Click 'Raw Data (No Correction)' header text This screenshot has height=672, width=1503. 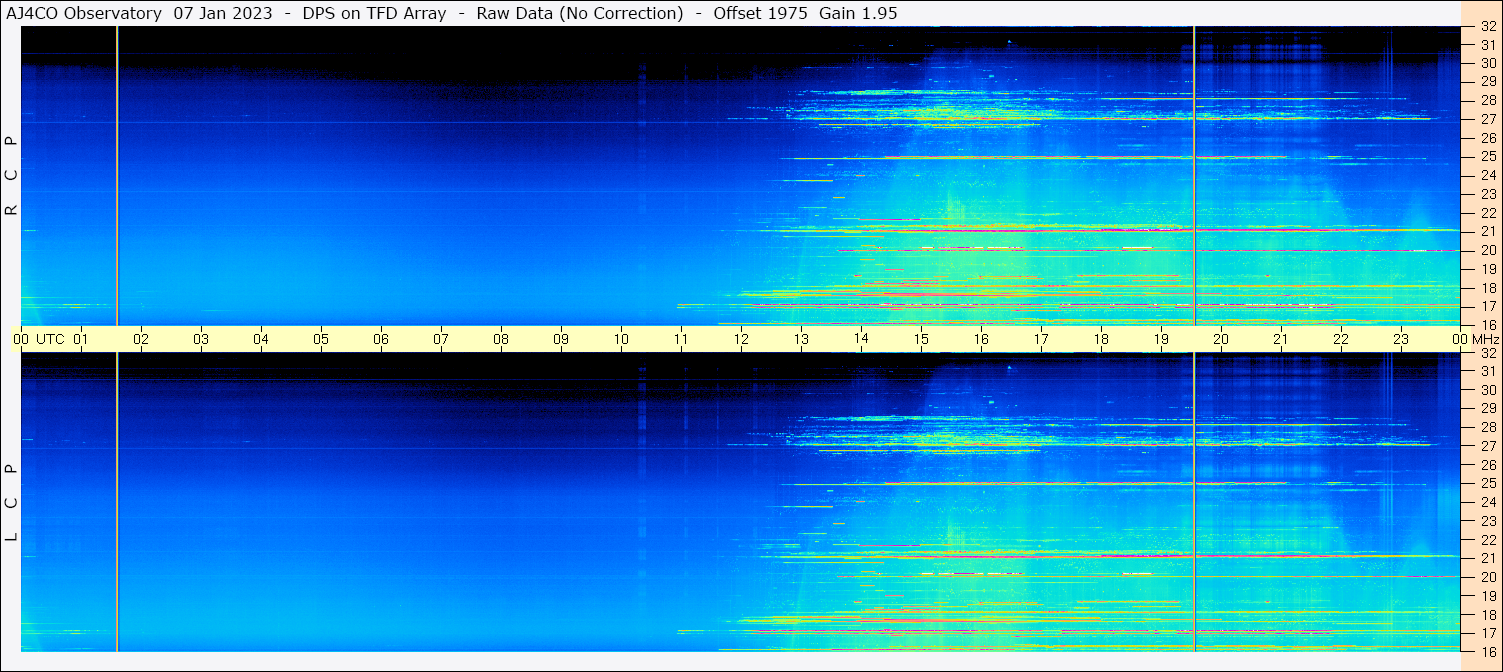580,13
